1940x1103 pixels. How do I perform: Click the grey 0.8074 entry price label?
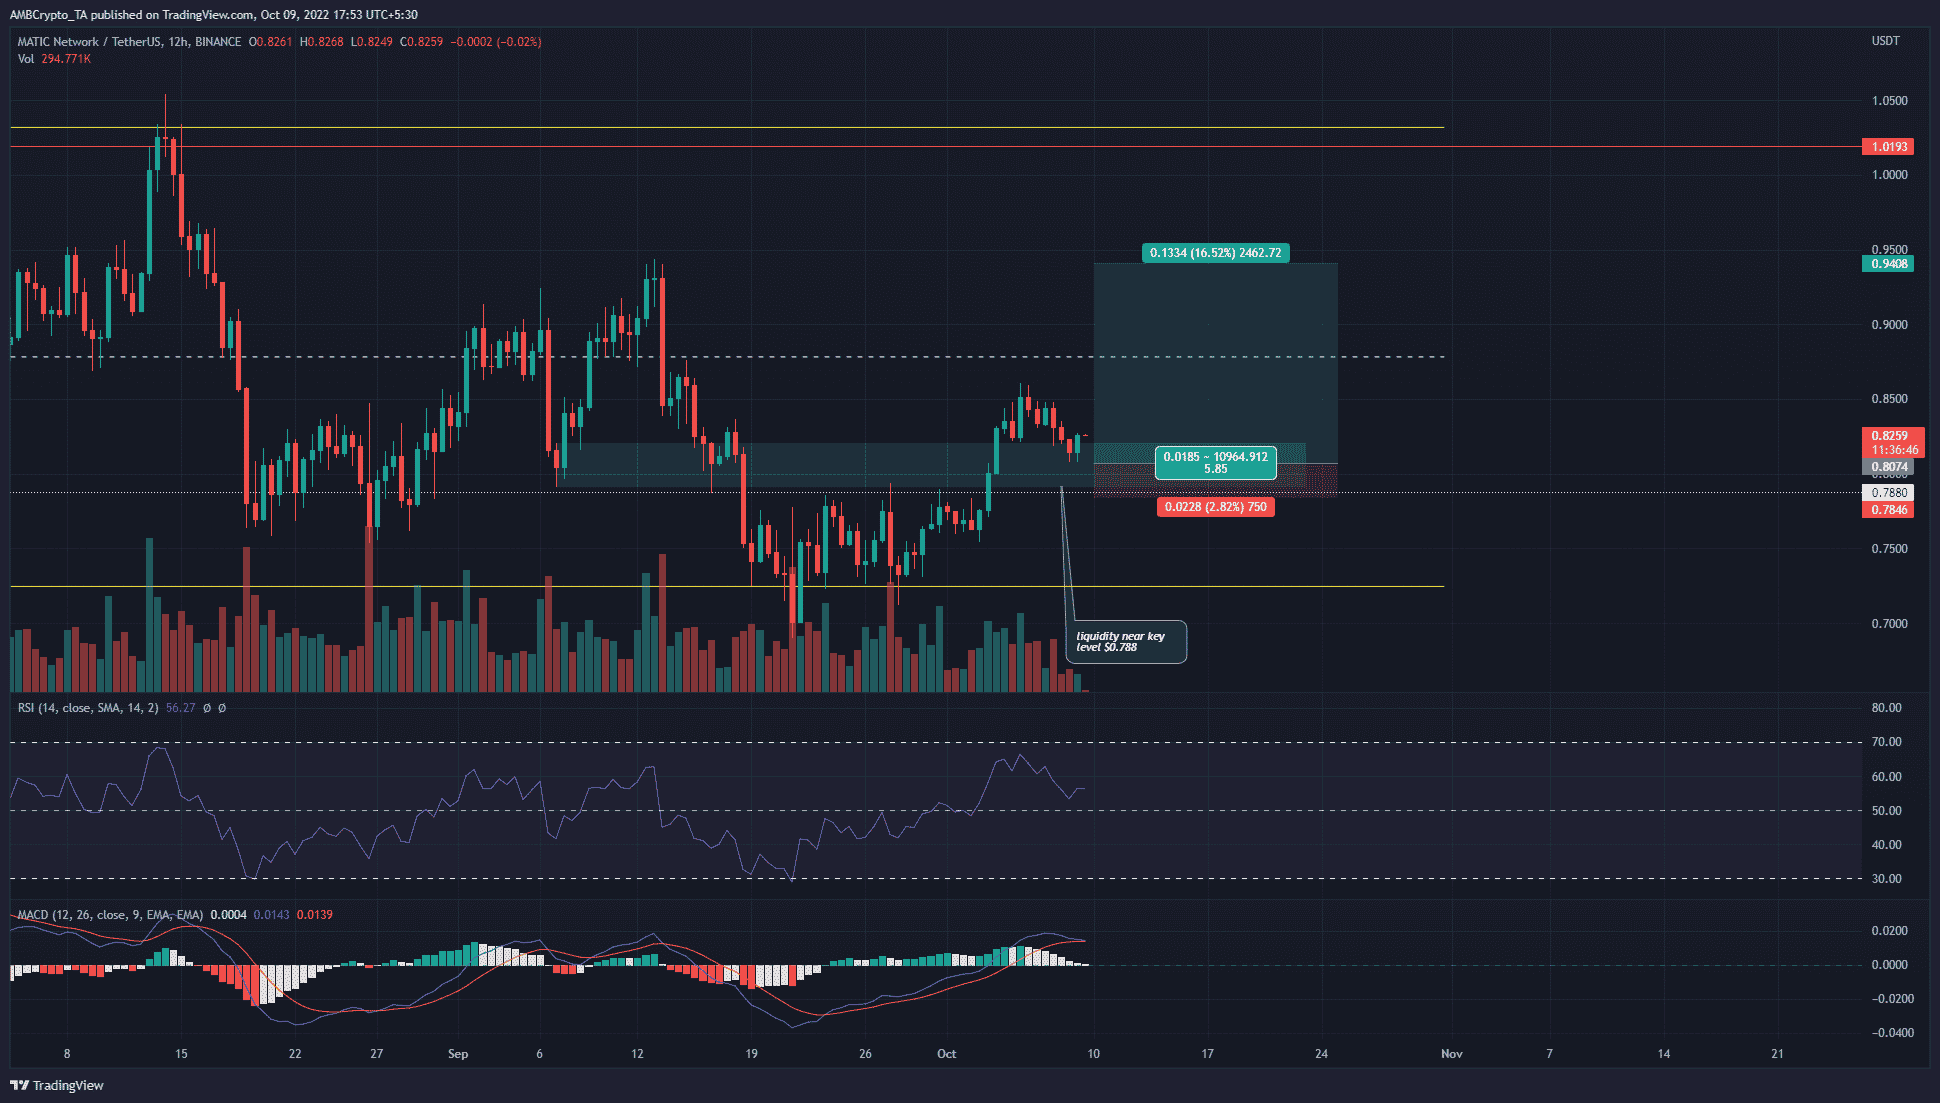[x=1887, y=467]
